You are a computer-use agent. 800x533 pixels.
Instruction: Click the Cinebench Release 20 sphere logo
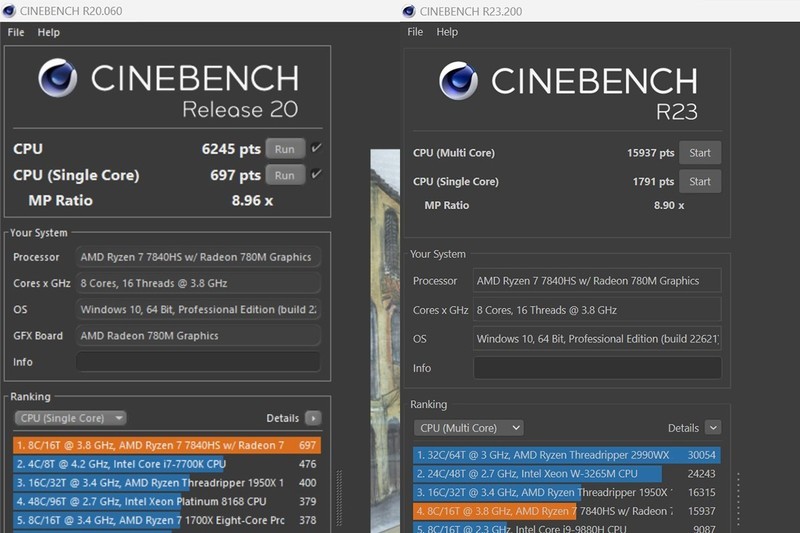(58, 78)
